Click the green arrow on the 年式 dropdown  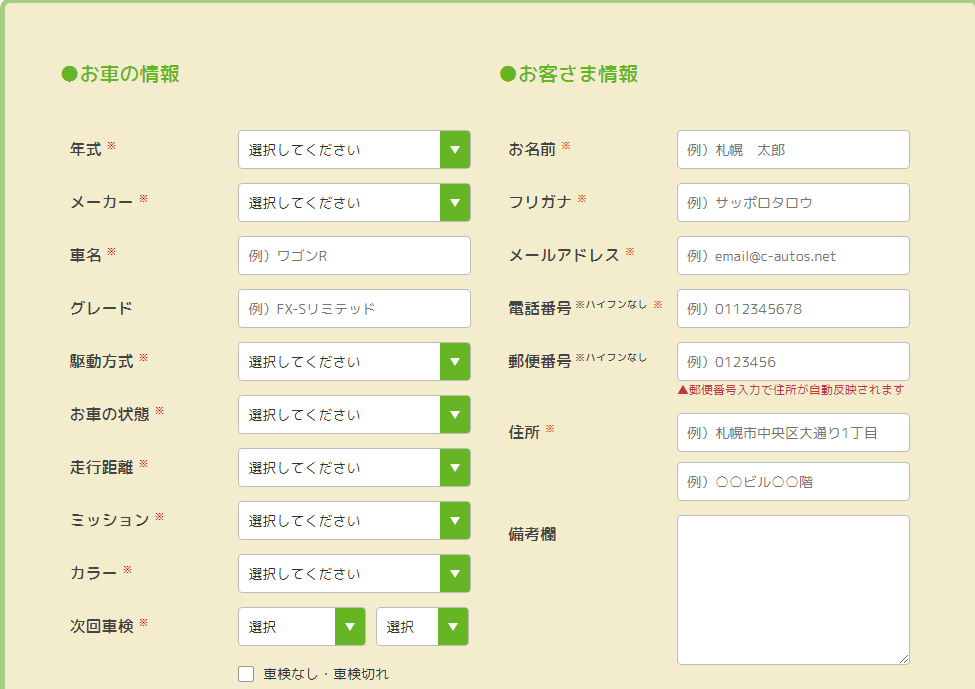tap(456, 149)
